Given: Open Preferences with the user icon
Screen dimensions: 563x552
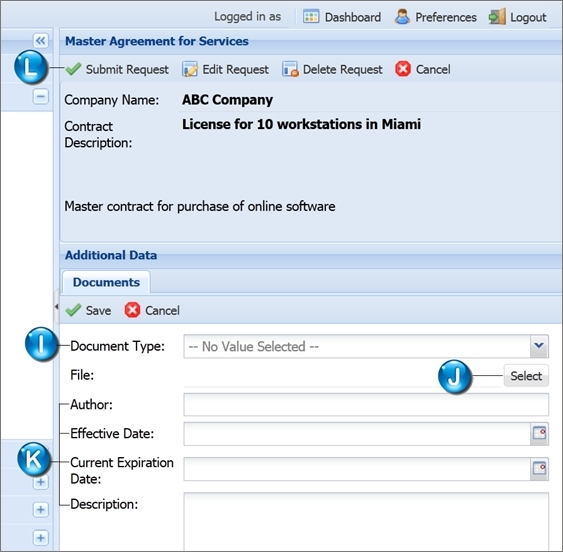Looking at the screenshot, I should pyautogui.click(x=402, y=17).
